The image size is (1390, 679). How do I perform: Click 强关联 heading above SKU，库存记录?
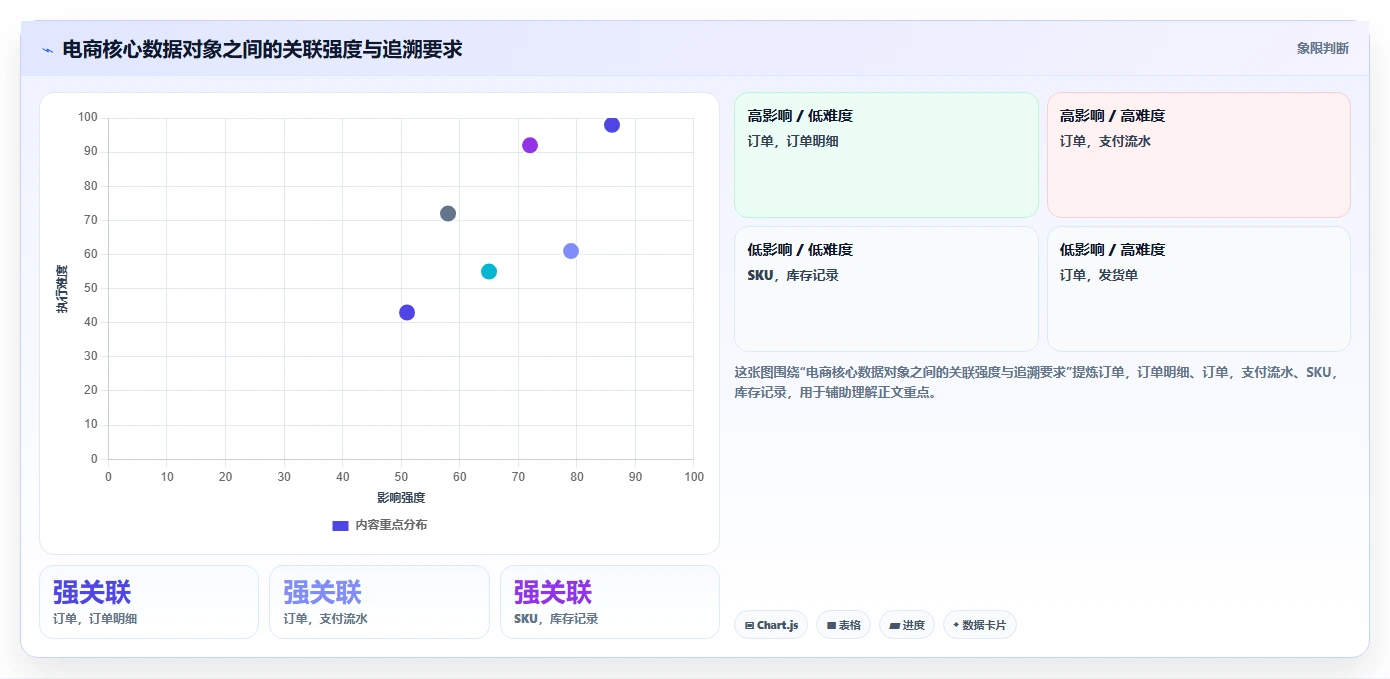(553, 592)
